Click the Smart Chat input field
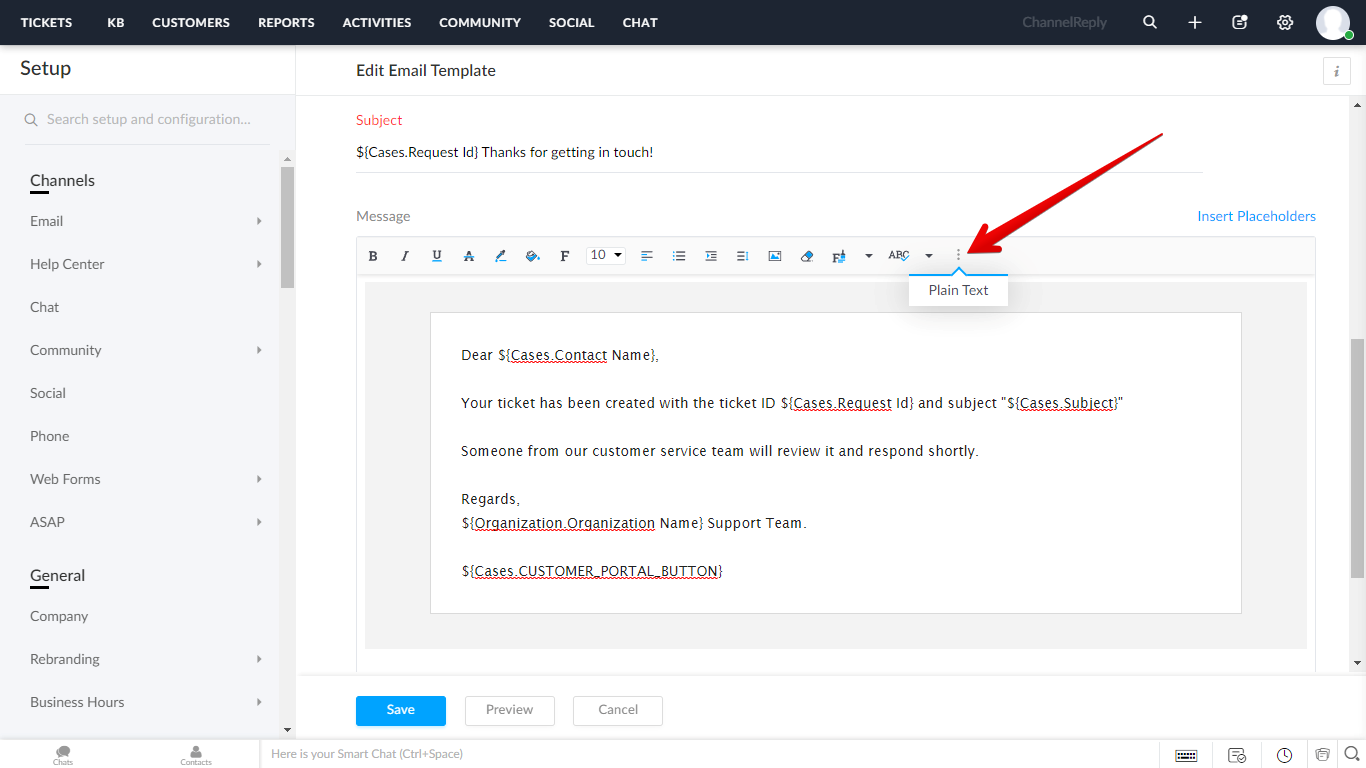 click(x=708, y=754)
